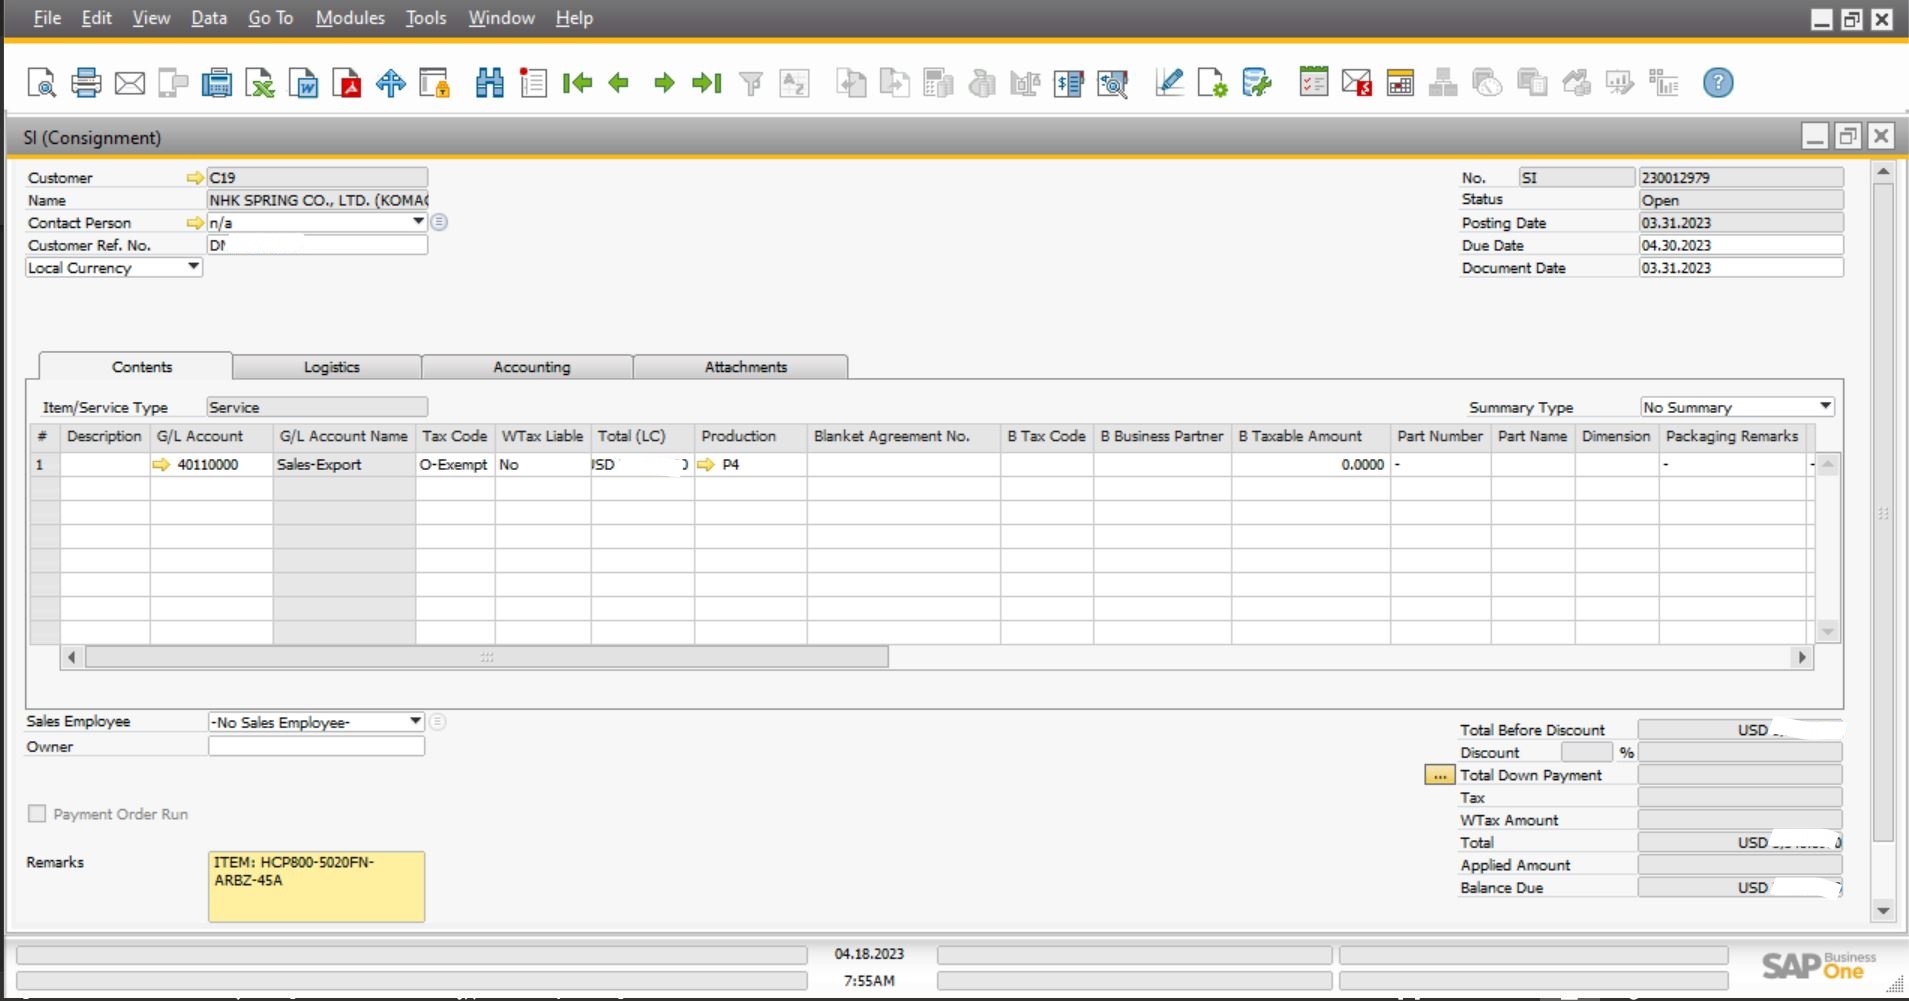Open Transaction Journal report icon
1909x1001 pixels.
[1069, 83]
